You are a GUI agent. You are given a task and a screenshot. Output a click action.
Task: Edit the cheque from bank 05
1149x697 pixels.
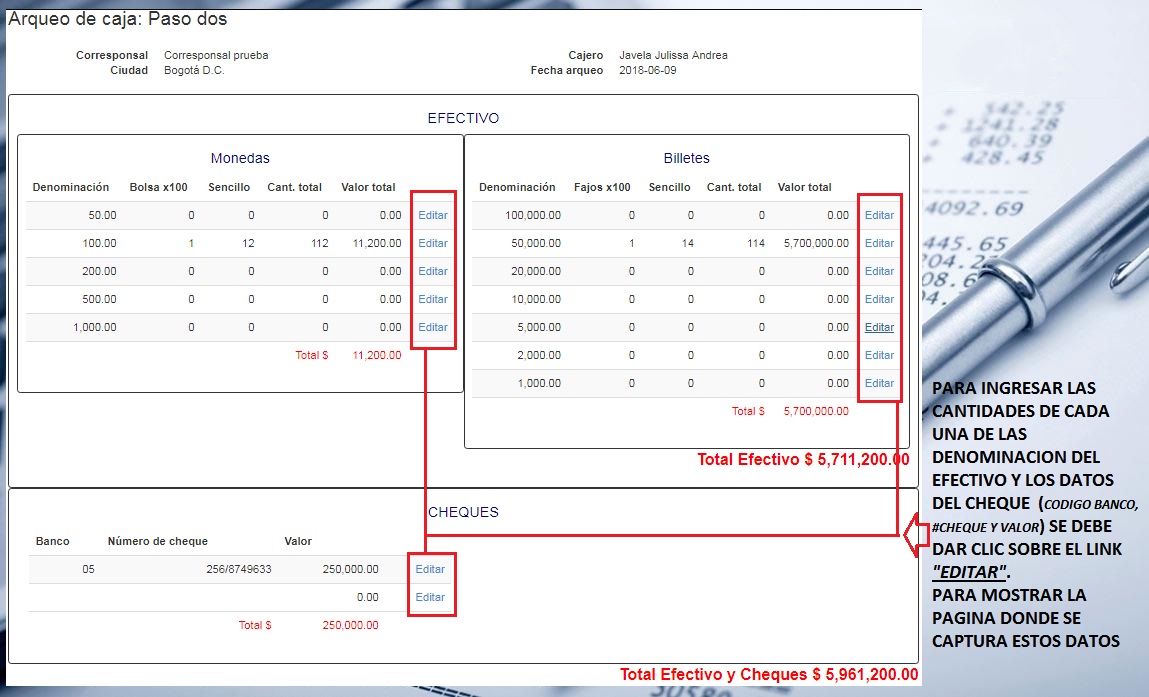(430, 569)
